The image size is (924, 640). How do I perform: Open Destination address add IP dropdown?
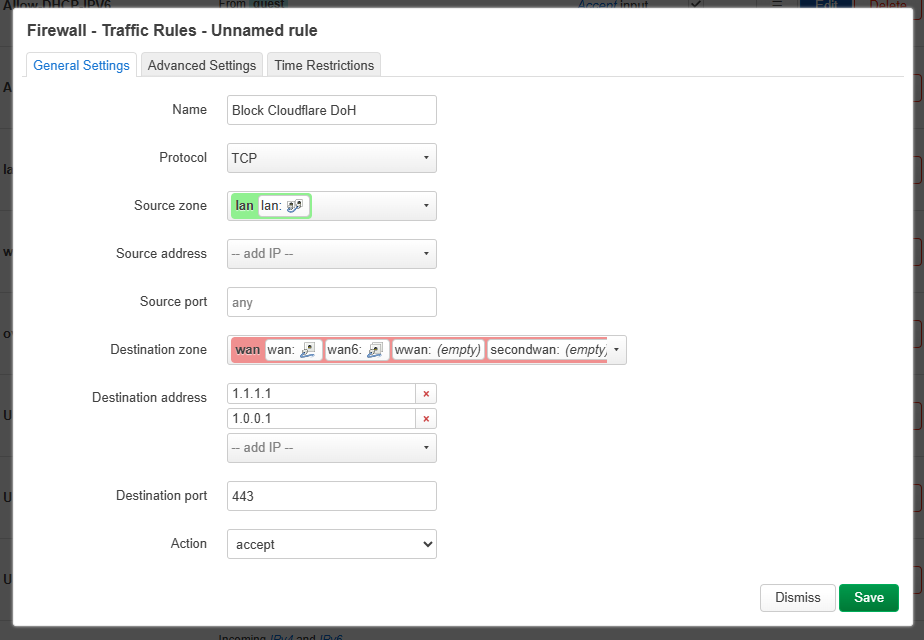[x=331, y=448]
